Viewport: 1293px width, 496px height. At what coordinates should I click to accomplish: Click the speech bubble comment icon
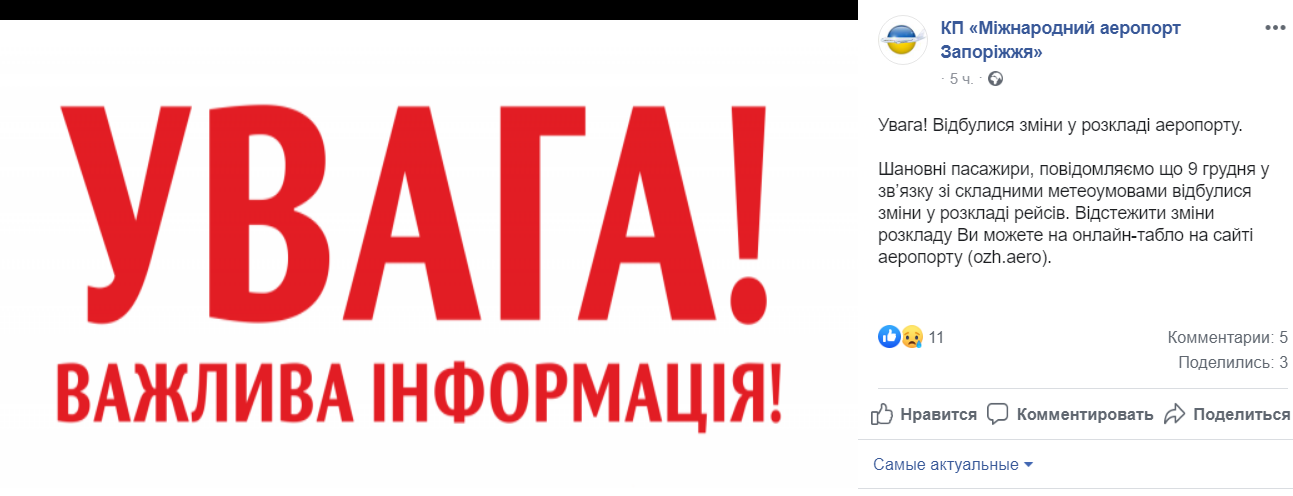tap(998, 414)
